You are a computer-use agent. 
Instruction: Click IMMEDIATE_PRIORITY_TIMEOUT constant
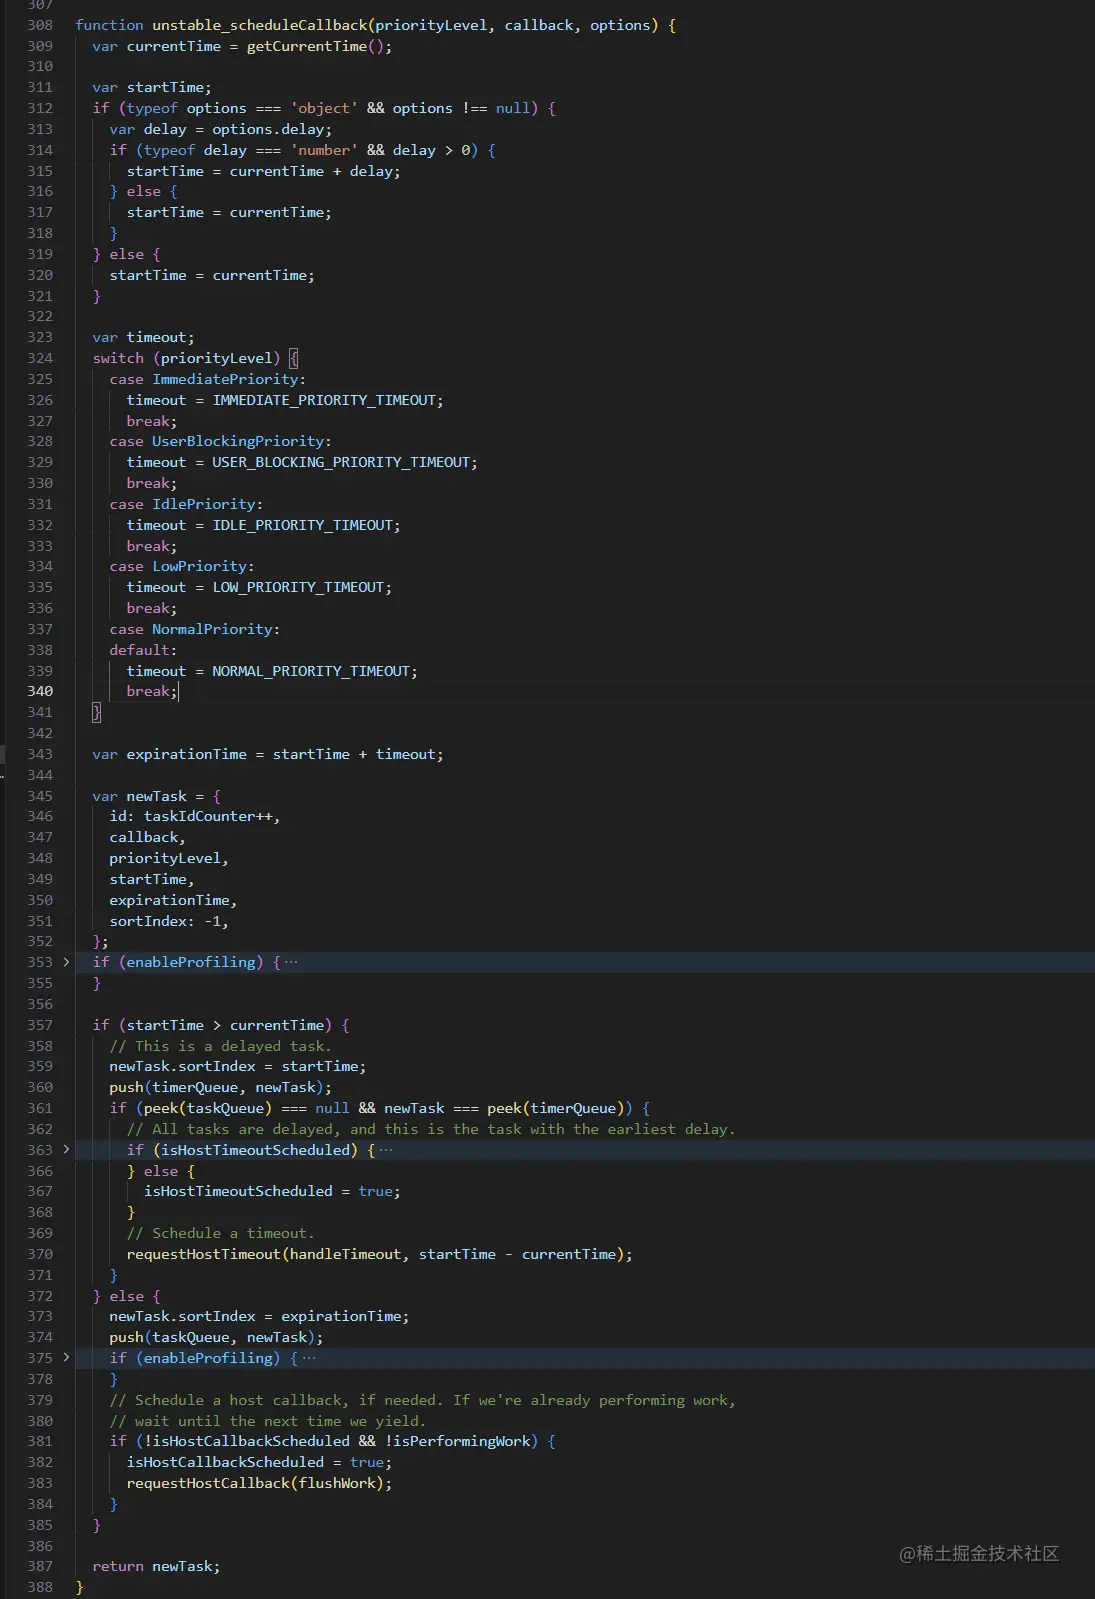tap(324, 400)
